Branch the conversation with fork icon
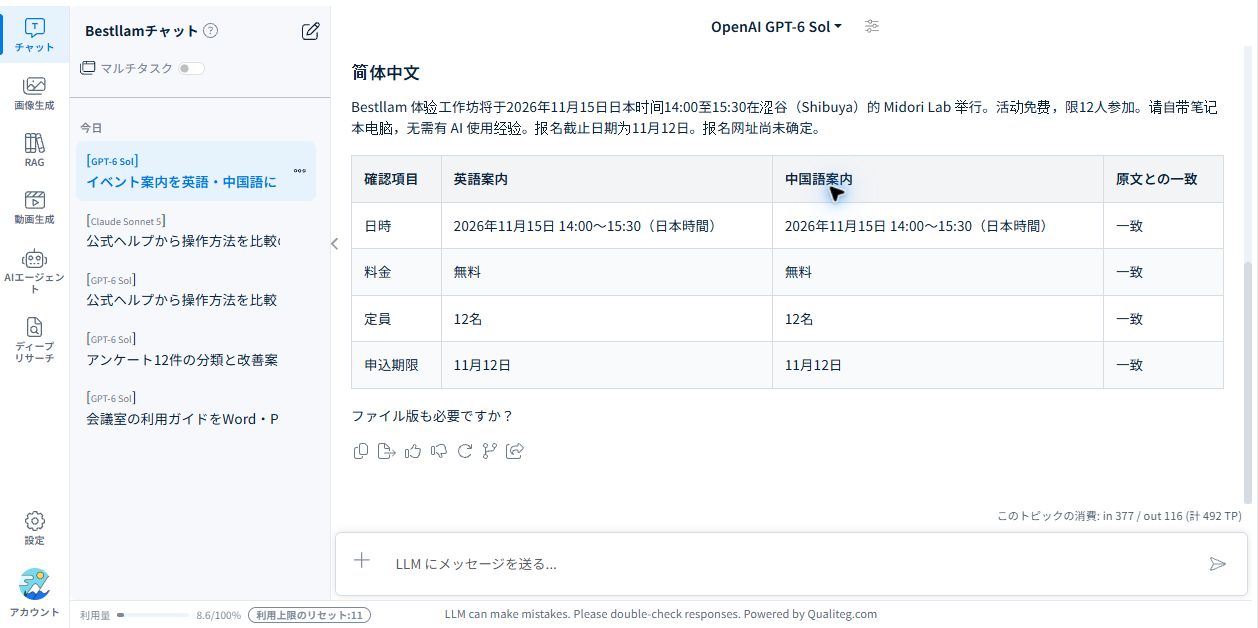The image size is (1258, 628). click(489, 451)
